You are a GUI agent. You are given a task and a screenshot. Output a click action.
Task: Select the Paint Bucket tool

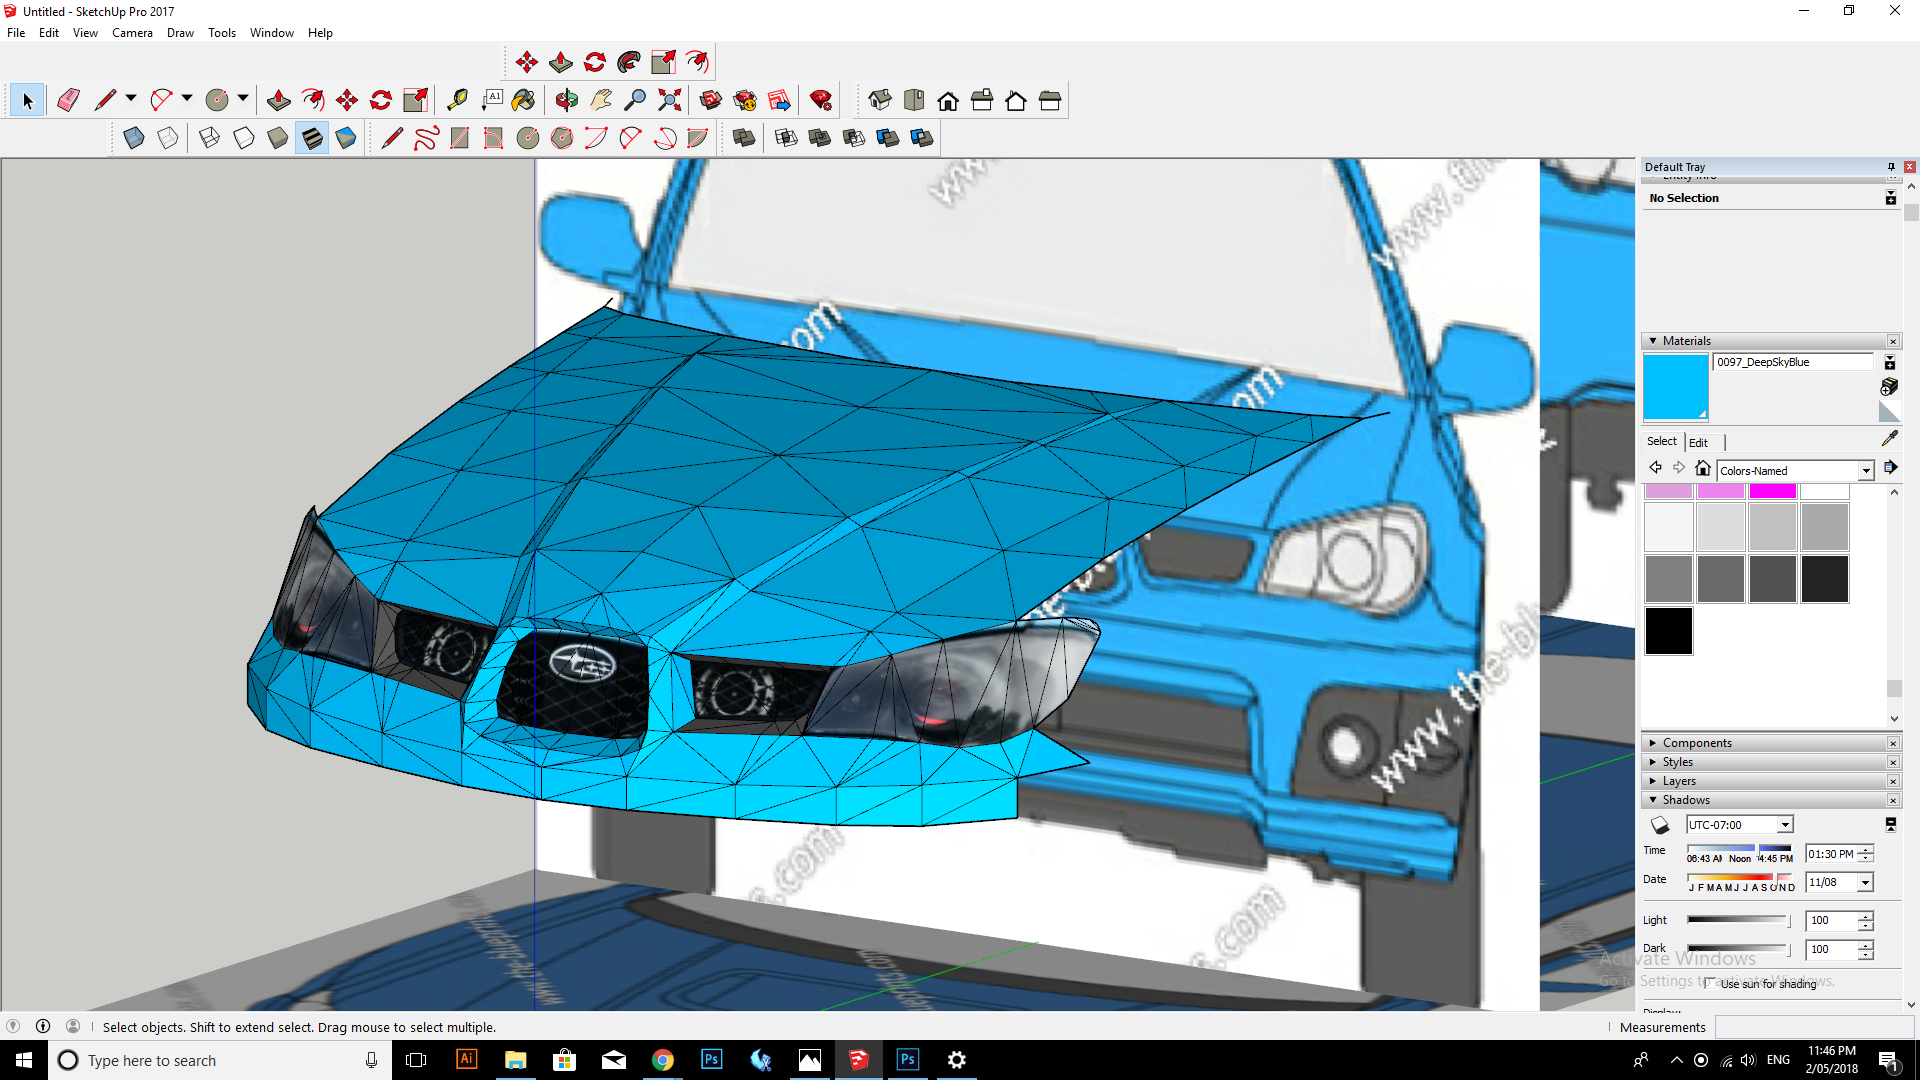[x=523, y=100]
